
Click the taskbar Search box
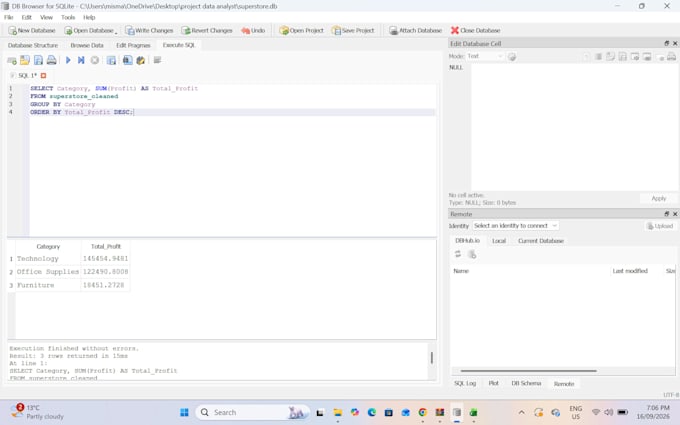coord(252,412)
